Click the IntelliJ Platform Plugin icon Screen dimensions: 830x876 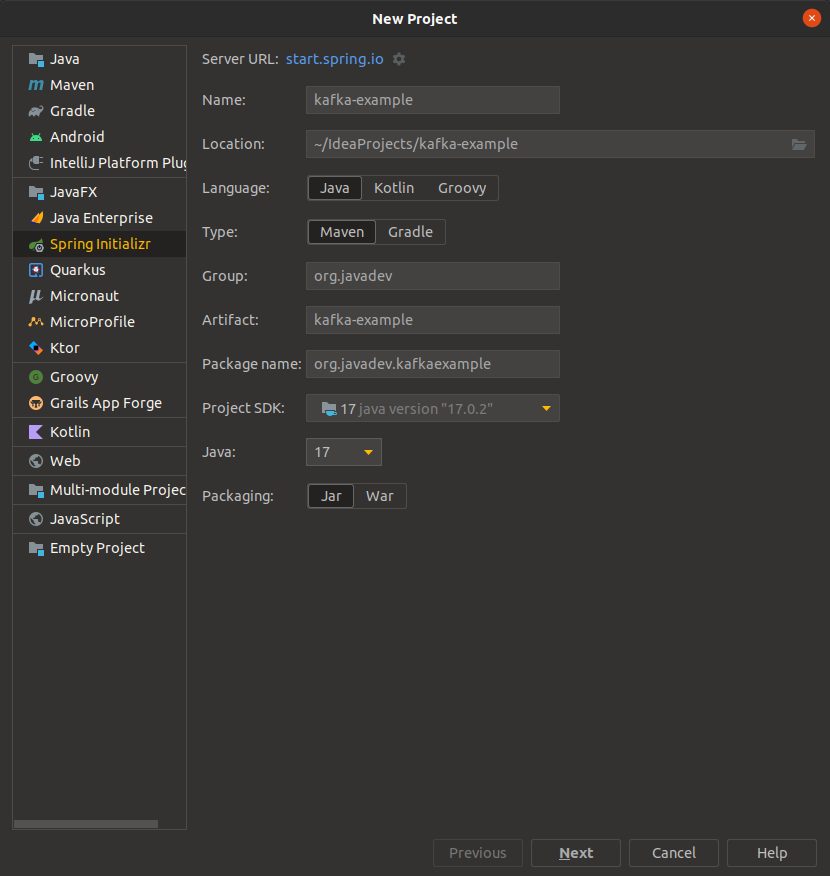(x=36, y=163)
